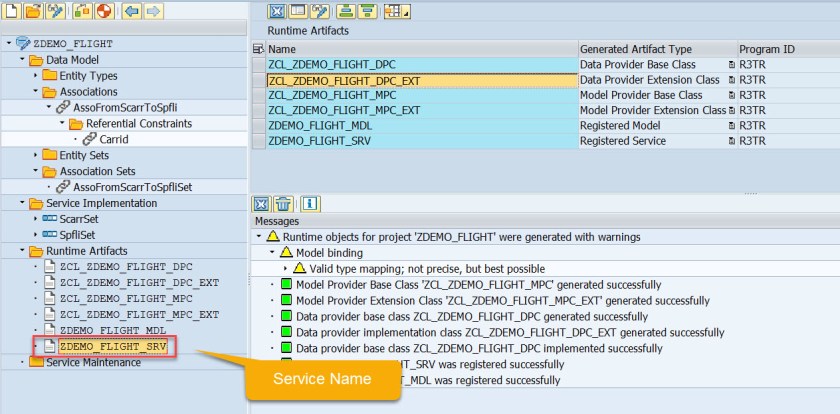Collapse the Runtime Artifacts folder
840x414 pixels.
(x=22, y=251)
